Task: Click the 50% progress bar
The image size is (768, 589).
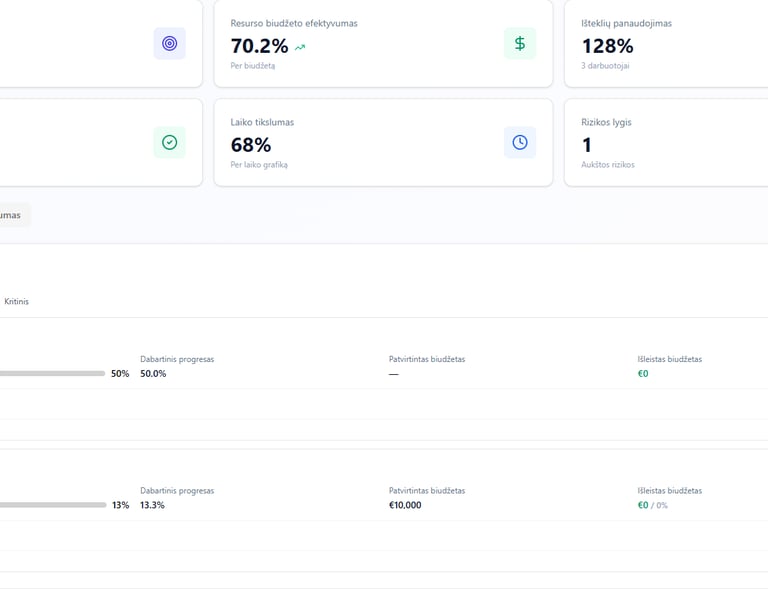Action: coord(52,374)
